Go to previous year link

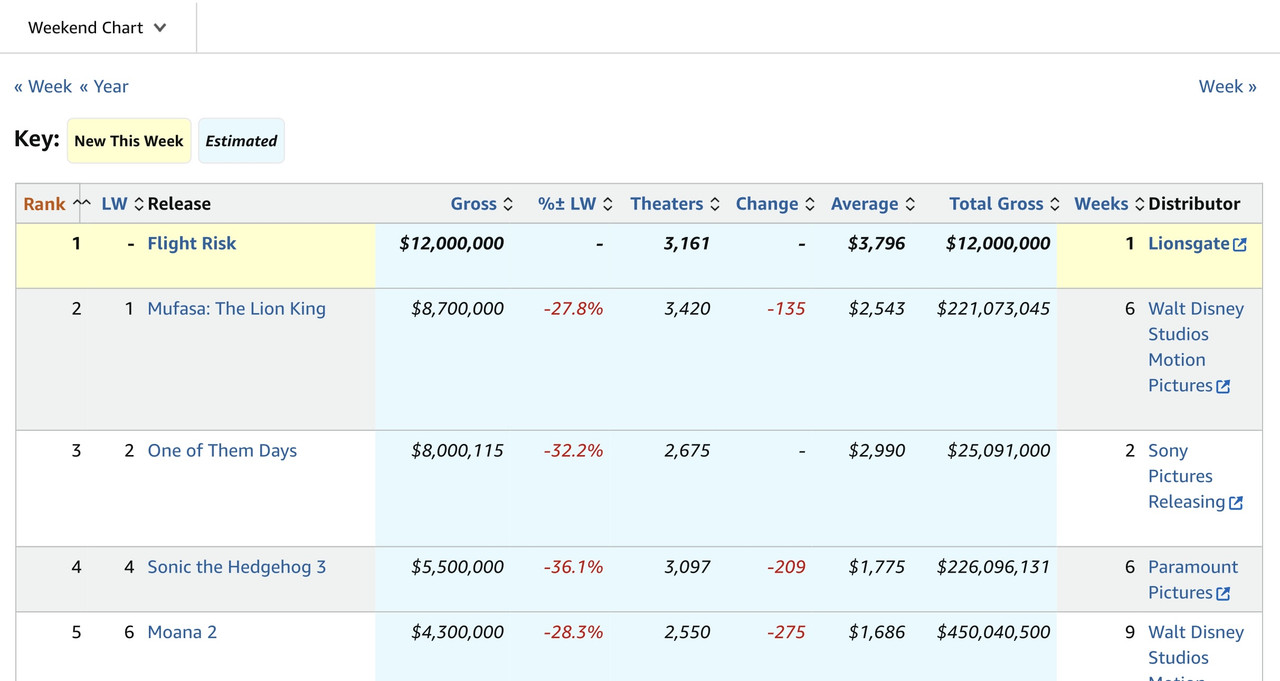104,87
